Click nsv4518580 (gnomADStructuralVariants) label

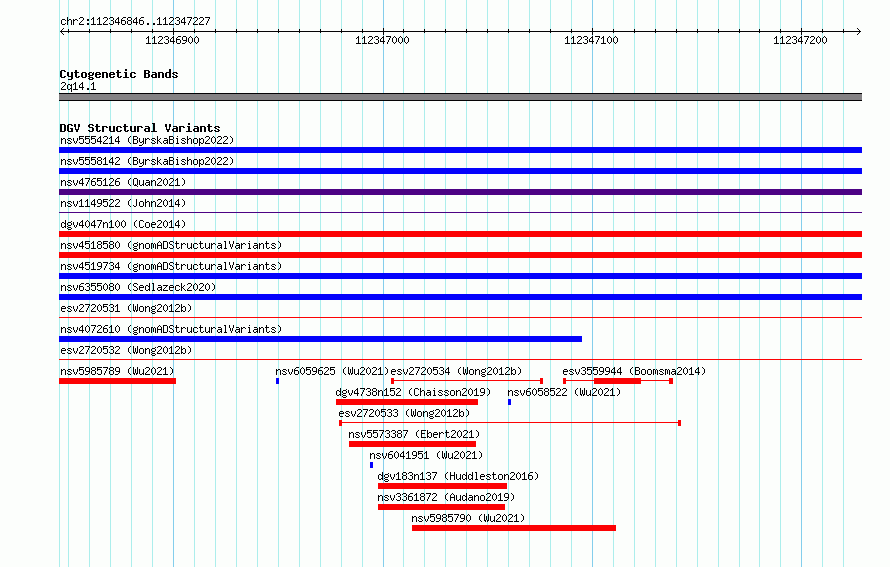(171, 245)
